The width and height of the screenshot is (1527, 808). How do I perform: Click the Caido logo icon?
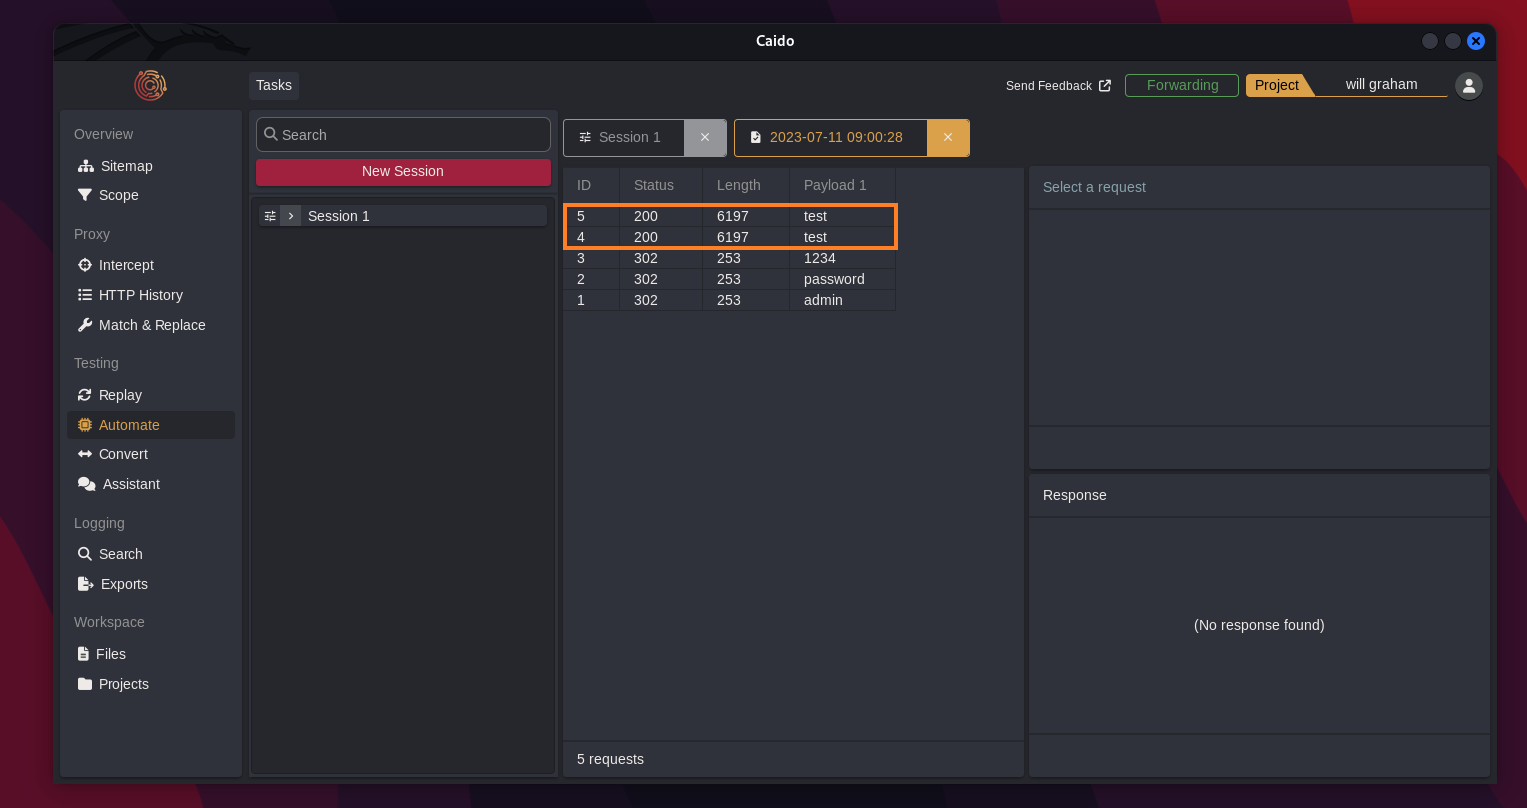(x=150, y=85)
